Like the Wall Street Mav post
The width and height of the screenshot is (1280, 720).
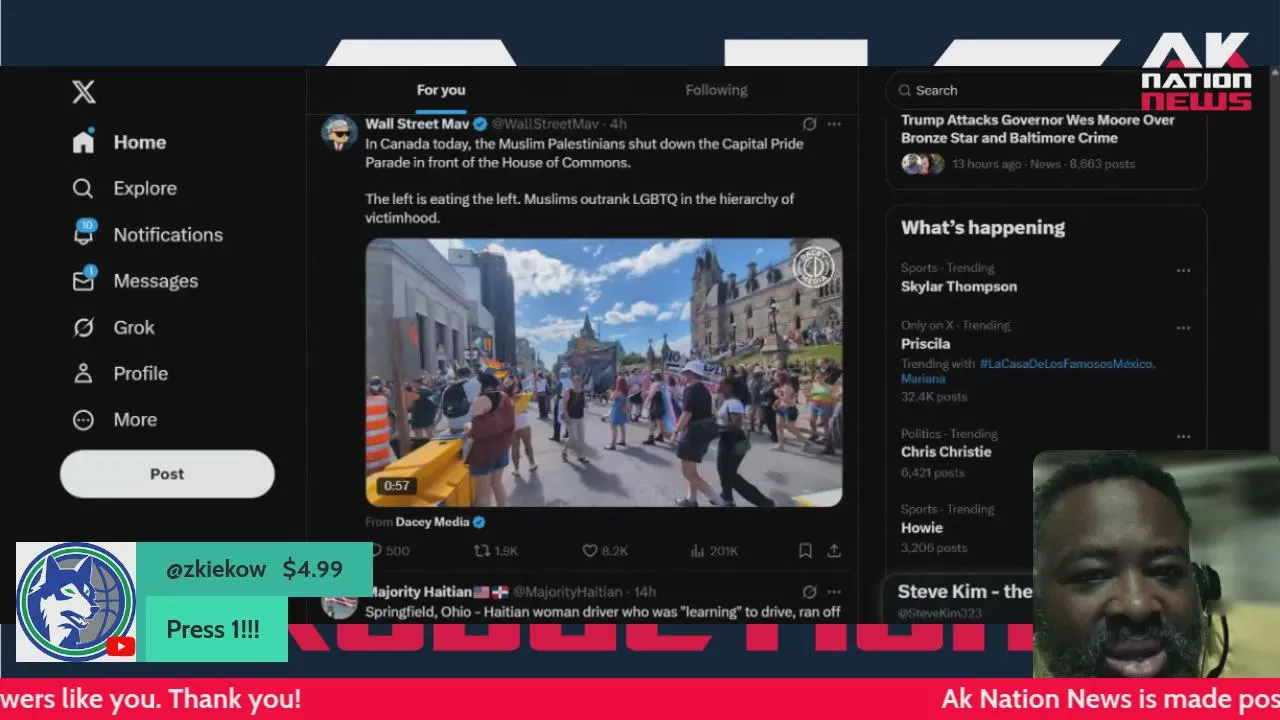point(605,551)
